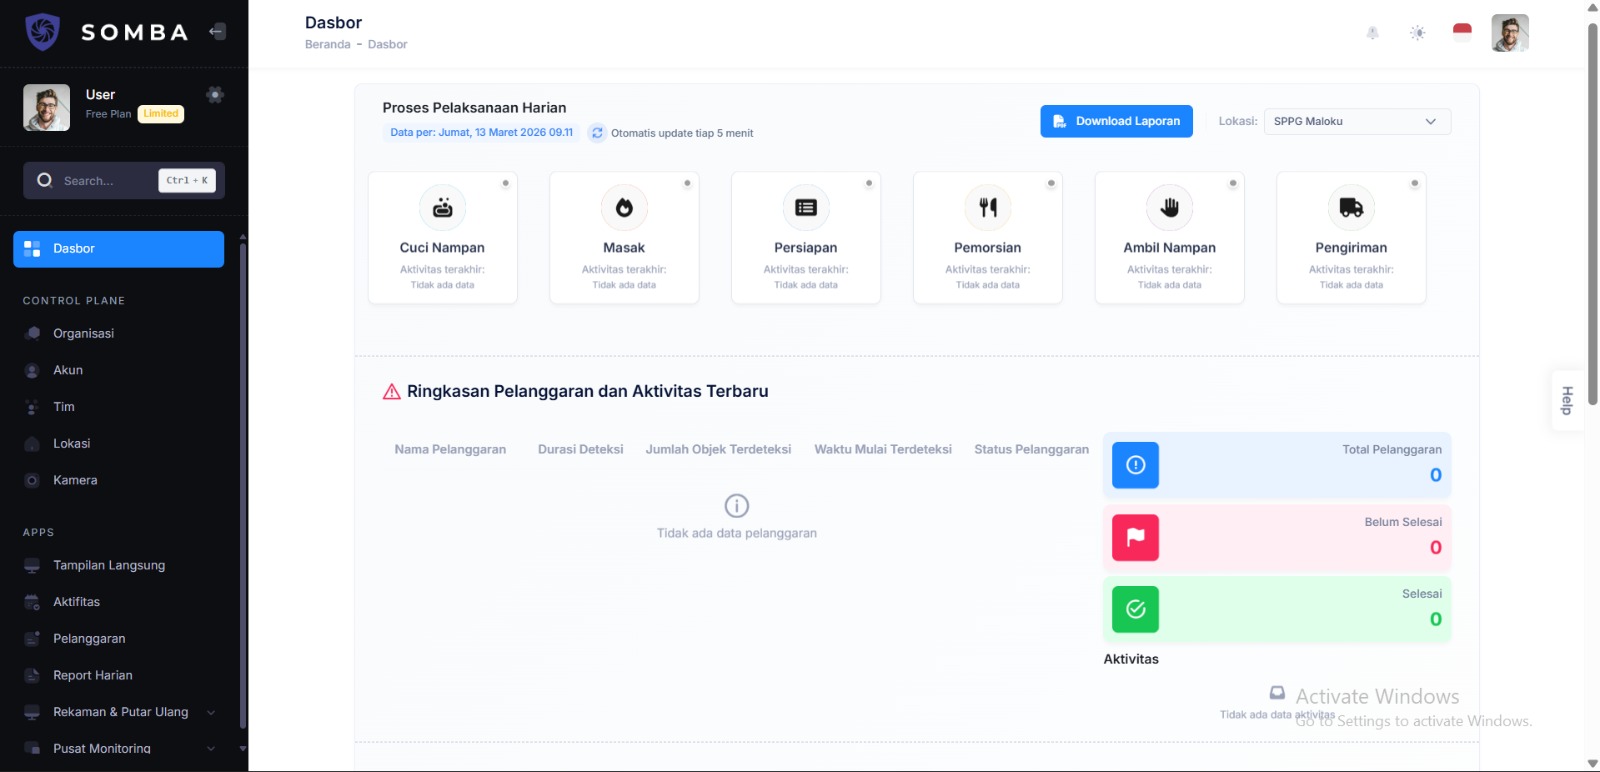Screen dimensions: 1600x772
Task: Click the Masak flame icon
Action: (624, 208)
